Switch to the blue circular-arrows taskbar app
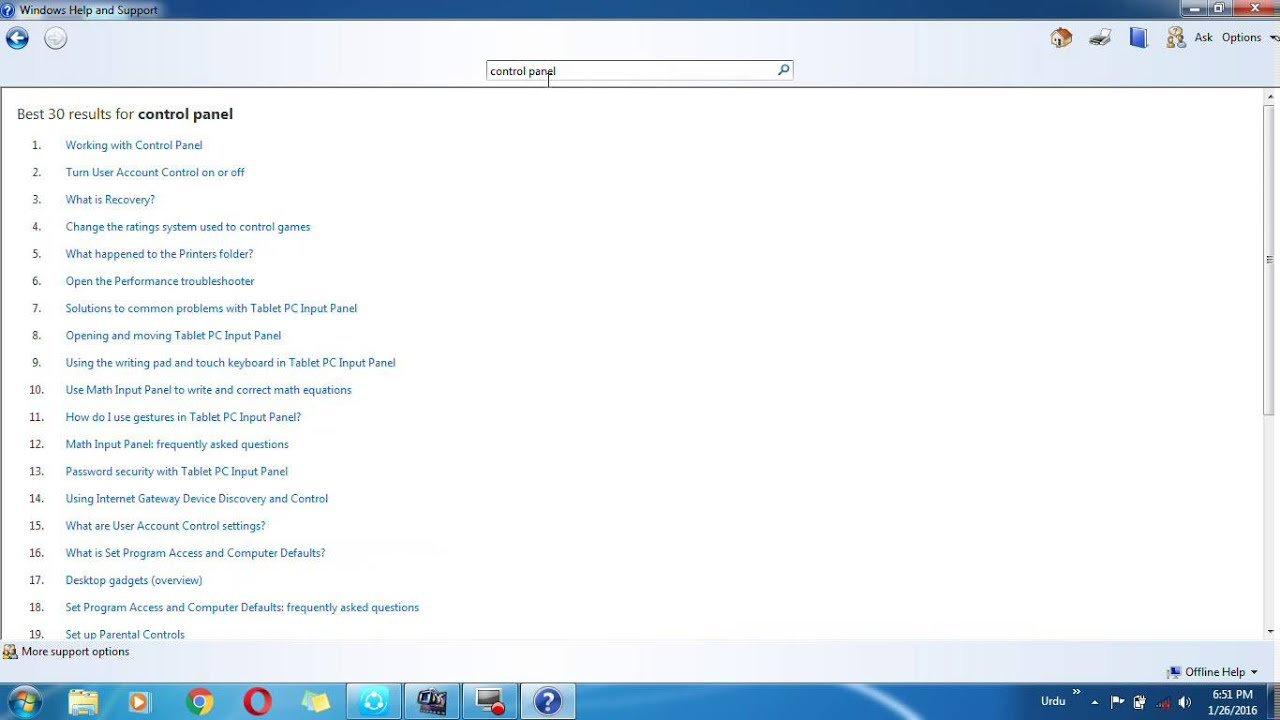The height and width of the screenshot is (720, 1280). (x=374, y=702)
